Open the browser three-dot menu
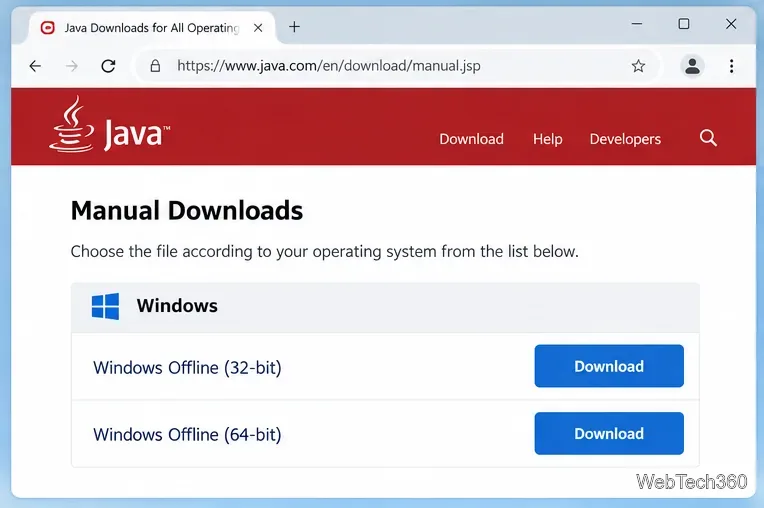 (731, 66)
